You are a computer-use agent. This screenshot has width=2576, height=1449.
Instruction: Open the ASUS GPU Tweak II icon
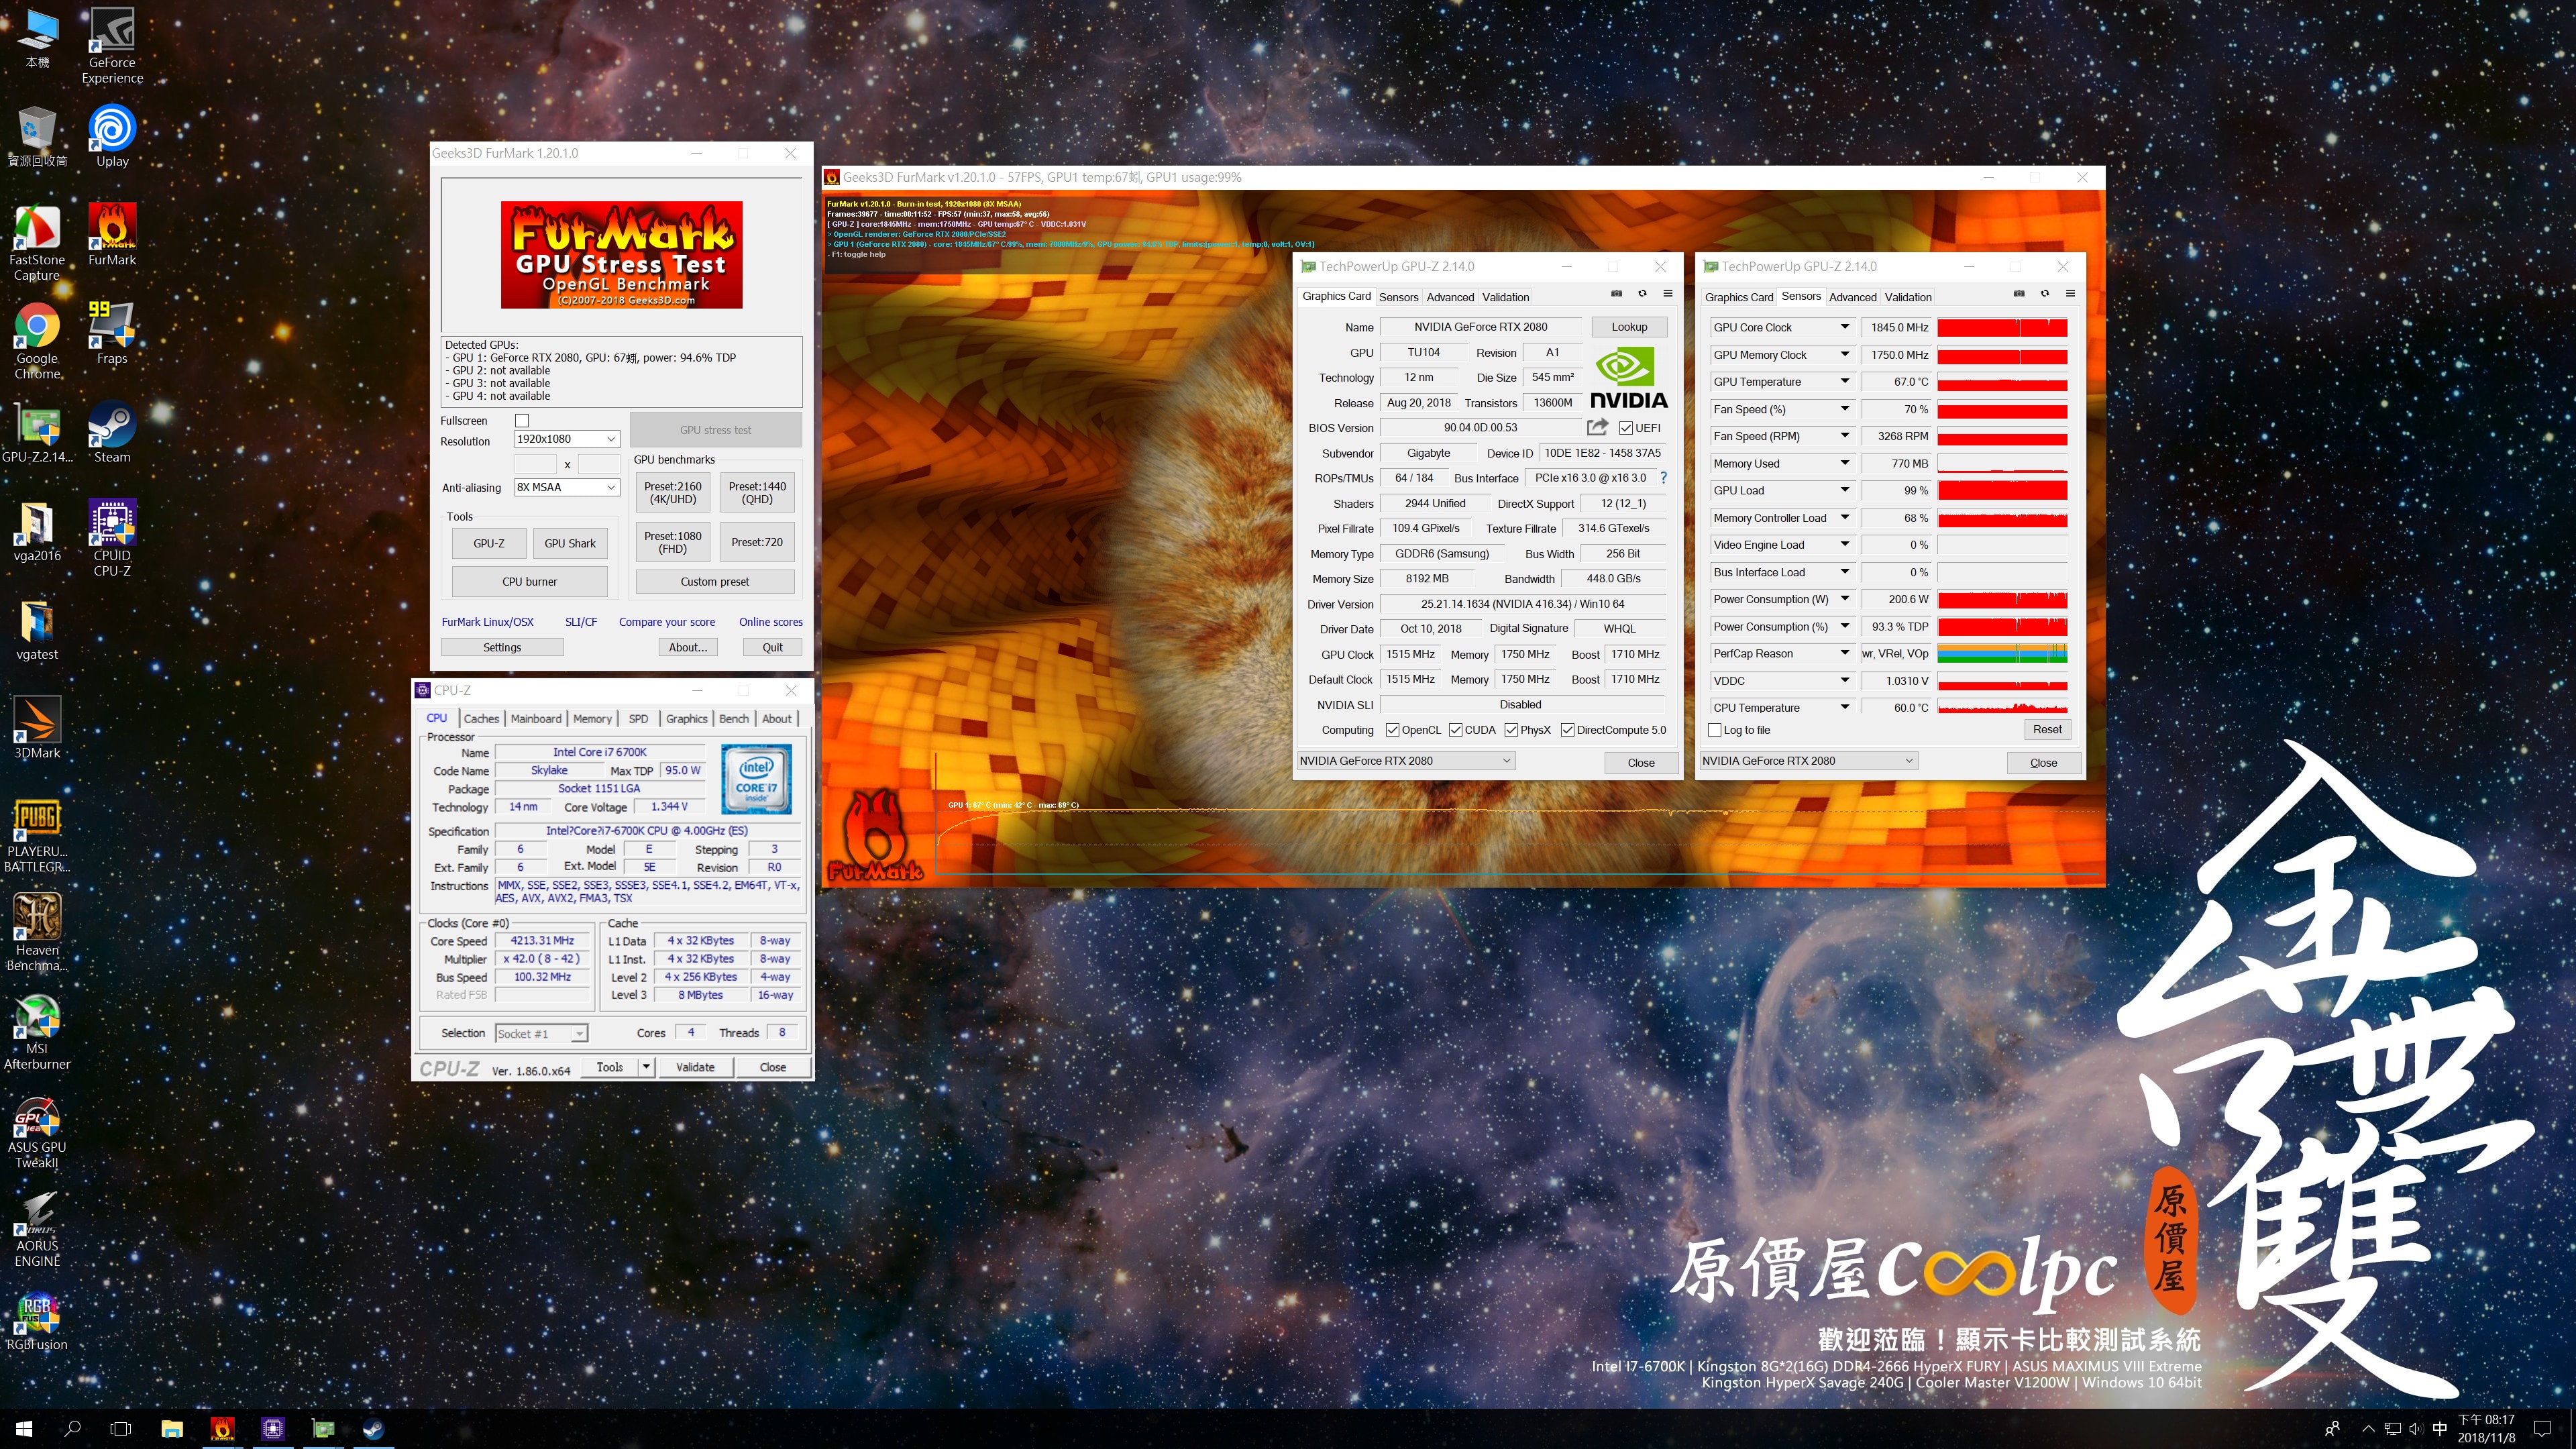[37, 1131]
